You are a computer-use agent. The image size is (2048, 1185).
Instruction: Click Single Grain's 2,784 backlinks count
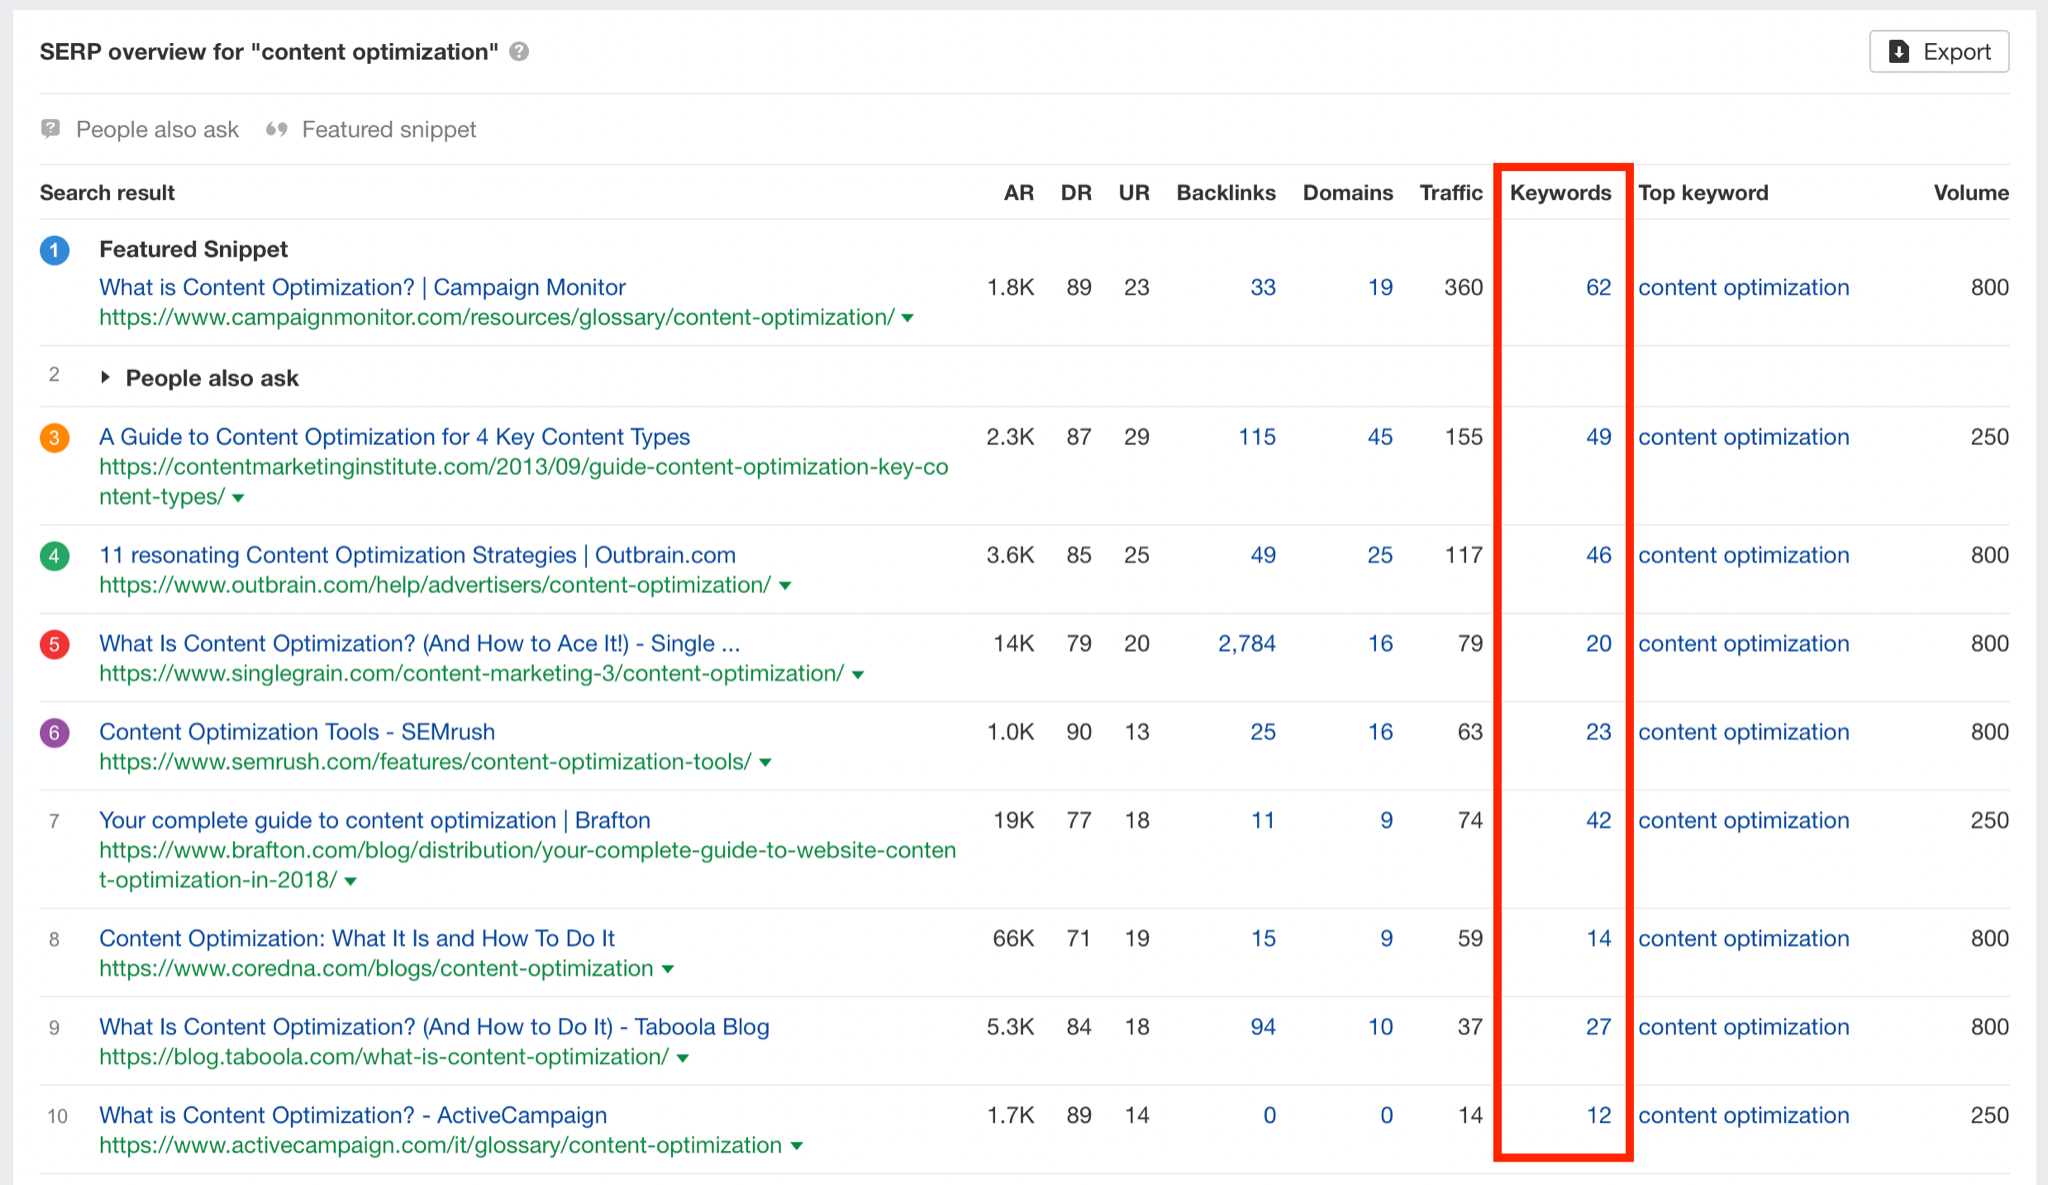[x=1246, y=644]
